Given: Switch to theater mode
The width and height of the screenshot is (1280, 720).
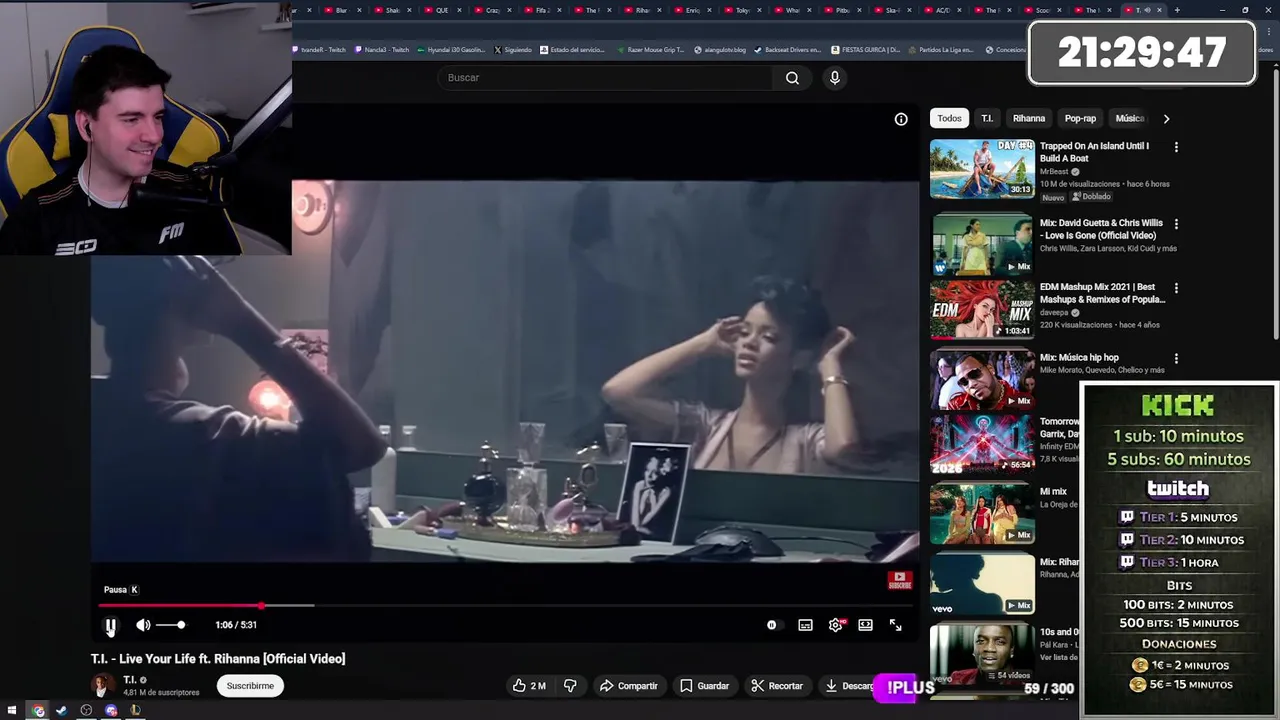Looking at the screenshot, I should point(865,625).
